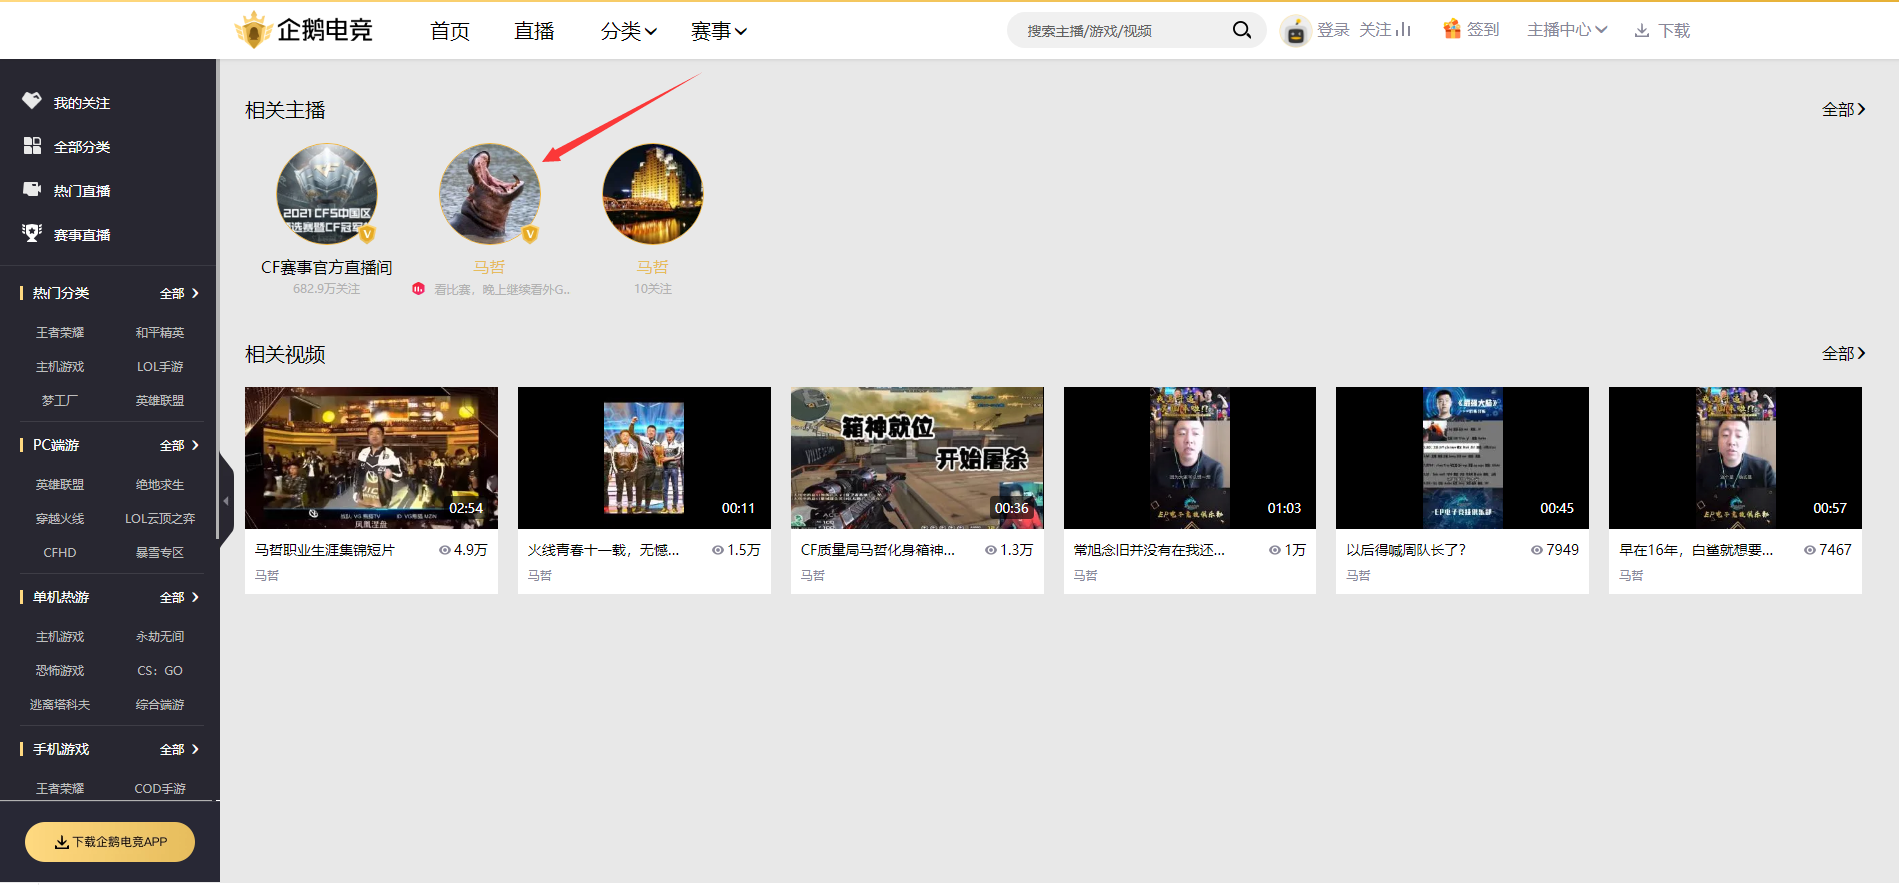Select 绝地求生 category
The height and width of the screenshot is (885, 1899).
160,485
